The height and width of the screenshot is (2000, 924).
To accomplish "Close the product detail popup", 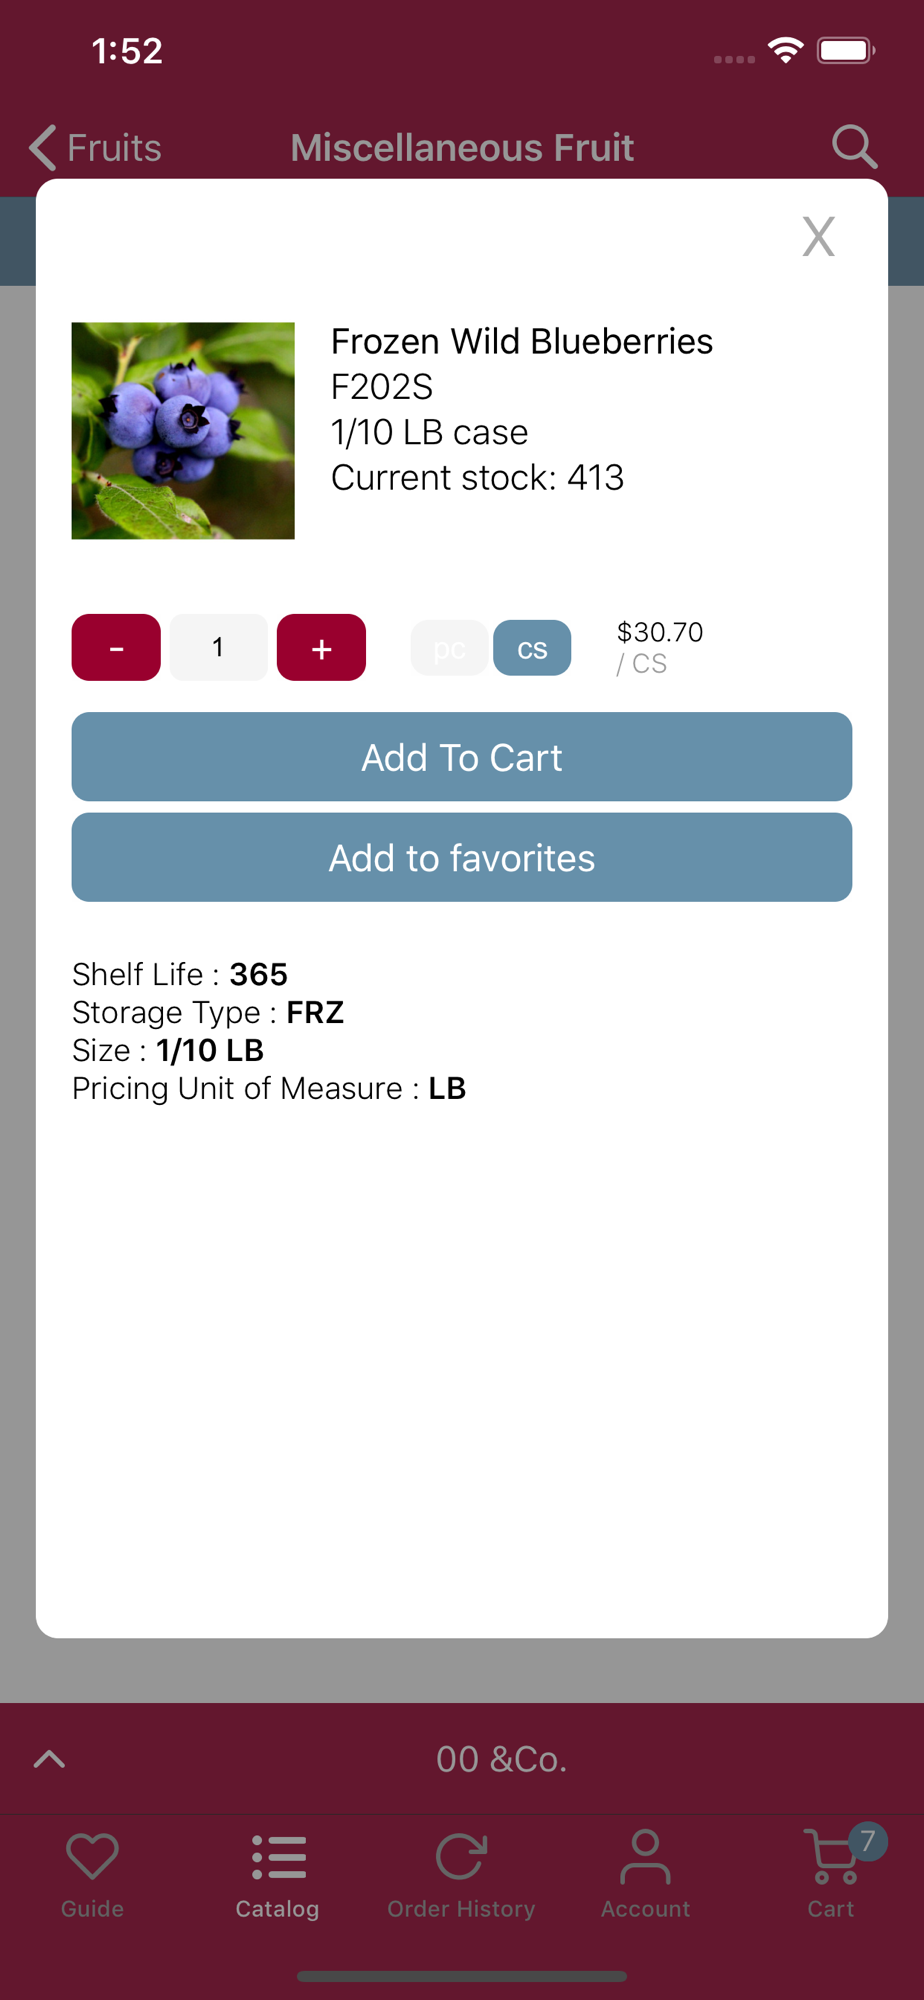I will point(818,237).
